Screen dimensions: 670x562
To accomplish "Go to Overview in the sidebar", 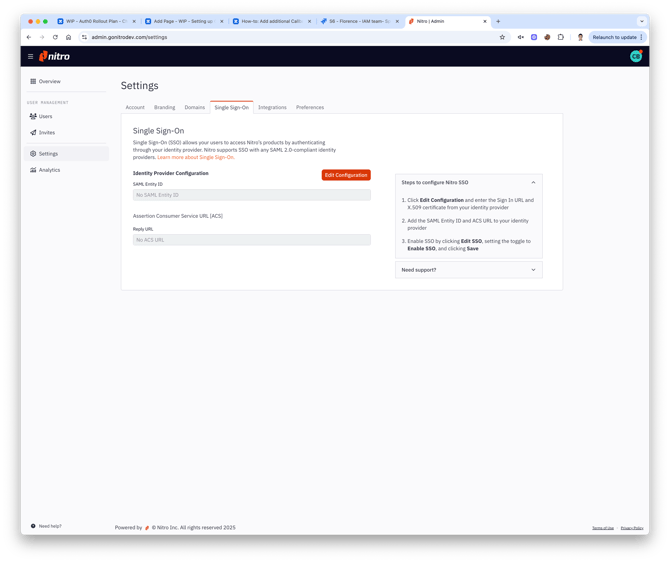I will (49, 81).
